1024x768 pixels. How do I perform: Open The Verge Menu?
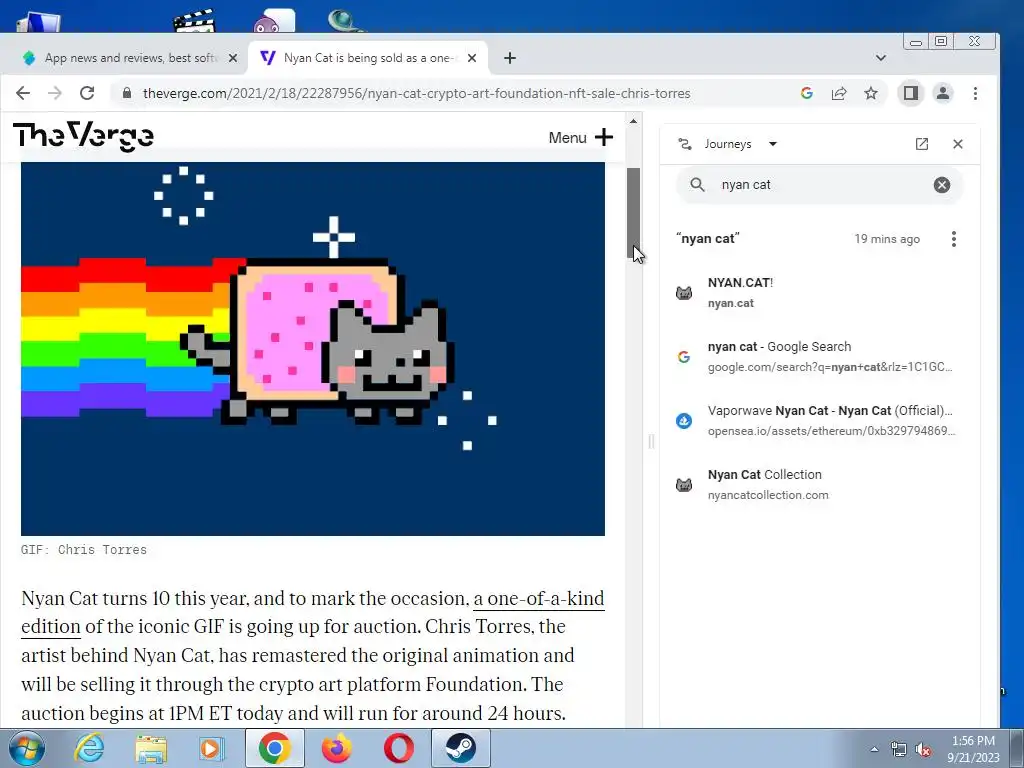click(581, 138)
